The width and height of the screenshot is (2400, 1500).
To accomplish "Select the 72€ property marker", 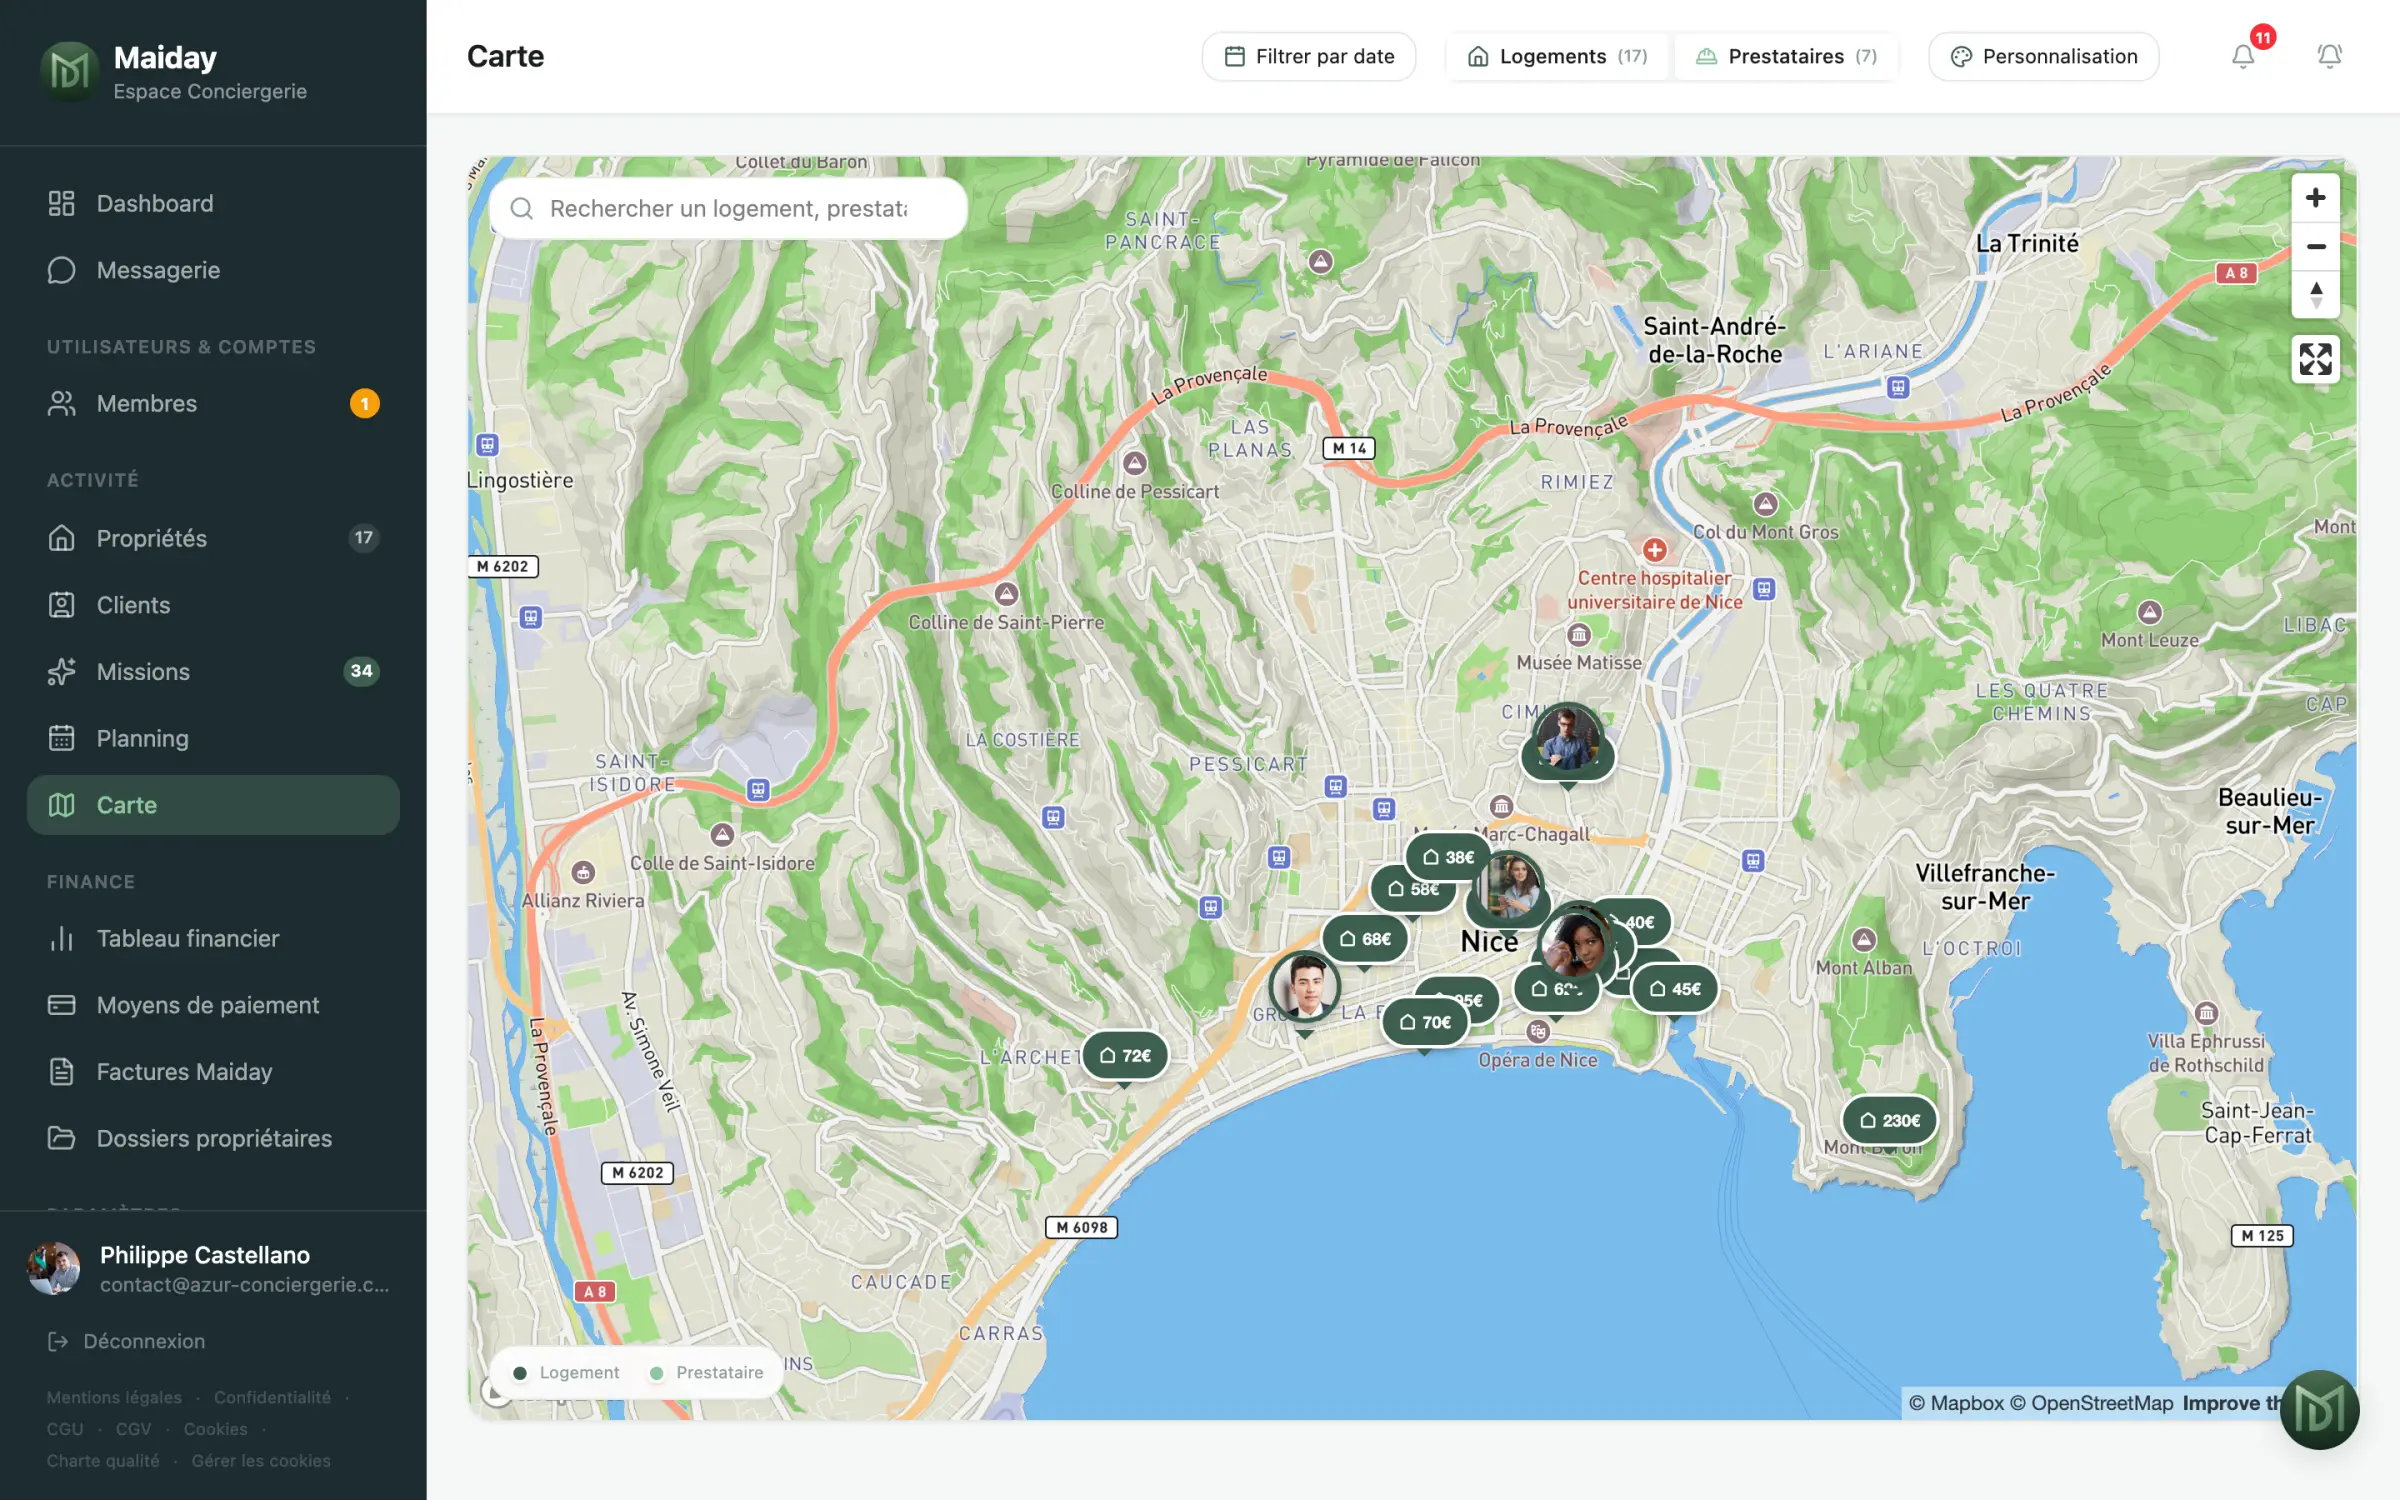I will pyautogui.click(x=1125, y=1055).
